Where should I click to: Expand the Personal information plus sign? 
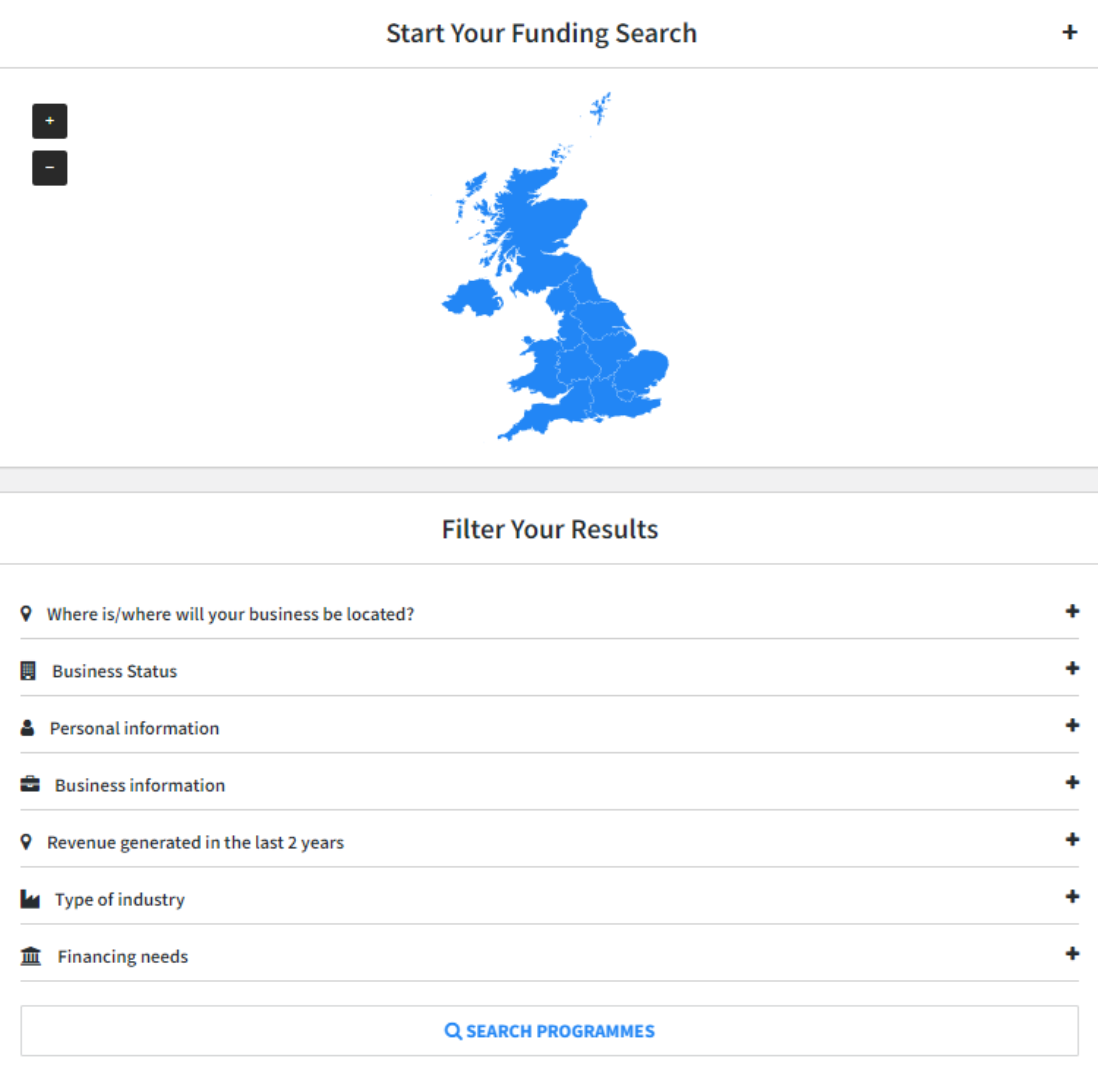[x=1072, y=725]
